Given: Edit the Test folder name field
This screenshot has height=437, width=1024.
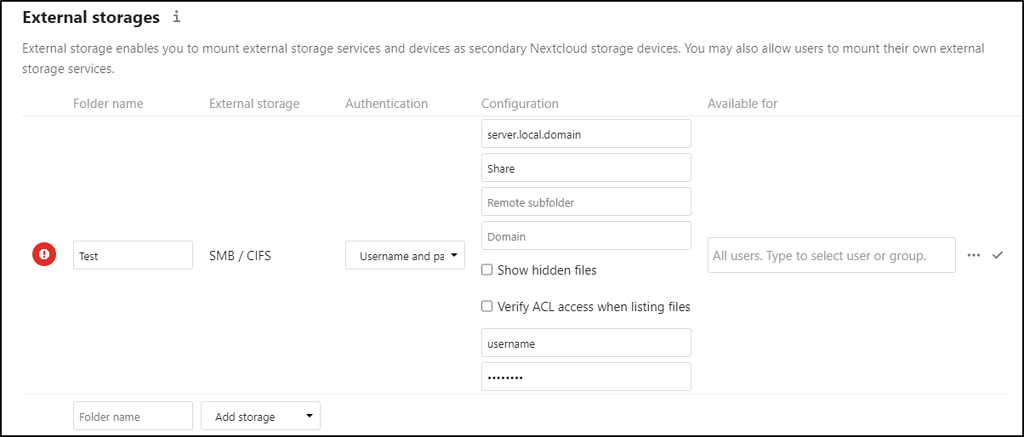Looking at the screenshot, I should [x=133, y=255].
